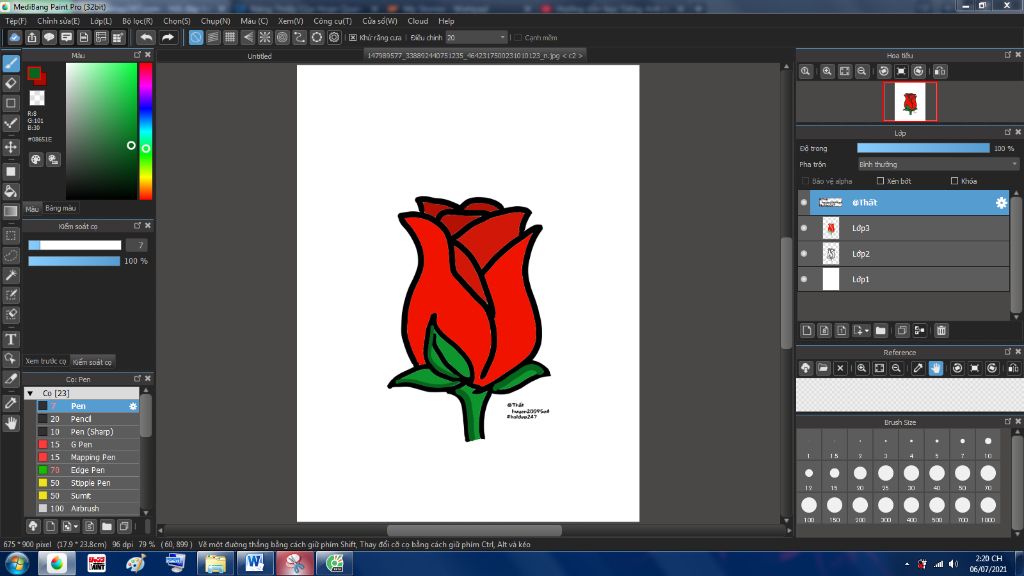Adjust the Độ trong opacity slider

(x=923, y=148)
